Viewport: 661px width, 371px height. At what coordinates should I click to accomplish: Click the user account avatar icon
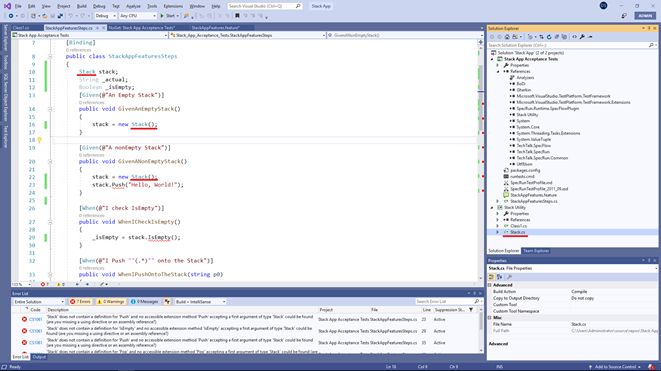click(x=603, y=6)
